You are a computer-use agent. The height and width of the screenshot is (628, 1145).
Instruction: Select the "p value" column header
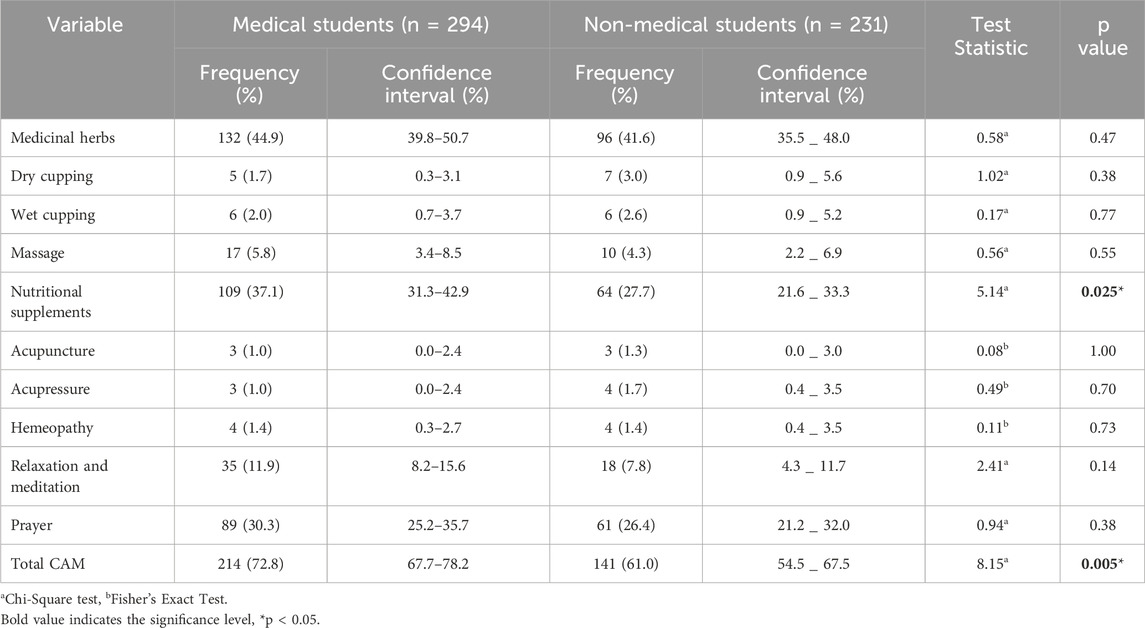pyautogui.click(x=1101, y=36)
